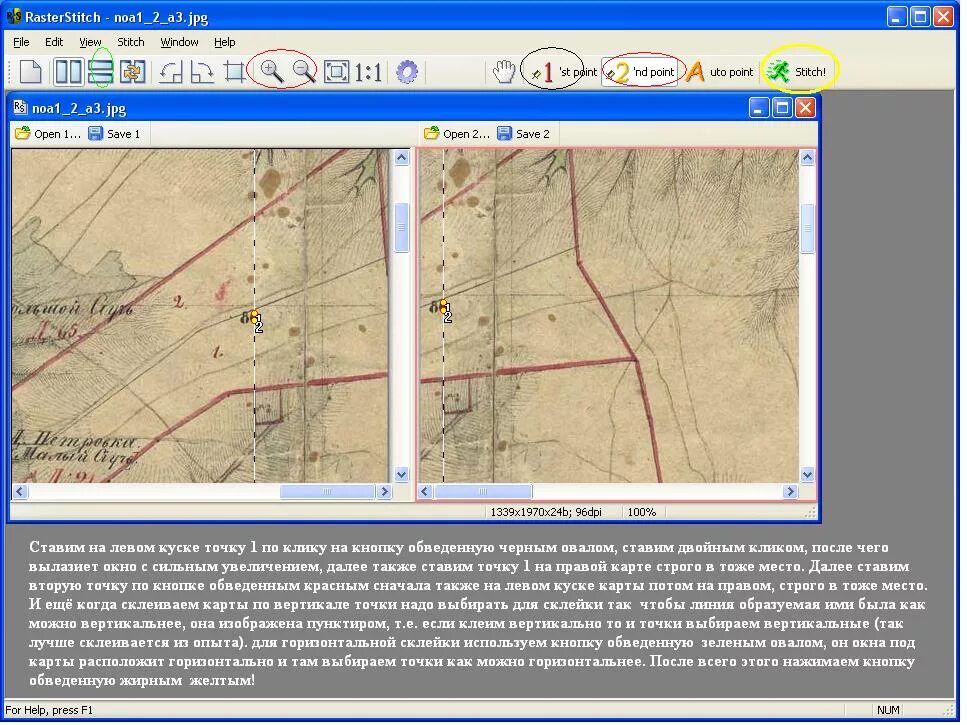Open the Stitch menu
The width and height of the screenshot is (967, 725).
pos(131,42)
